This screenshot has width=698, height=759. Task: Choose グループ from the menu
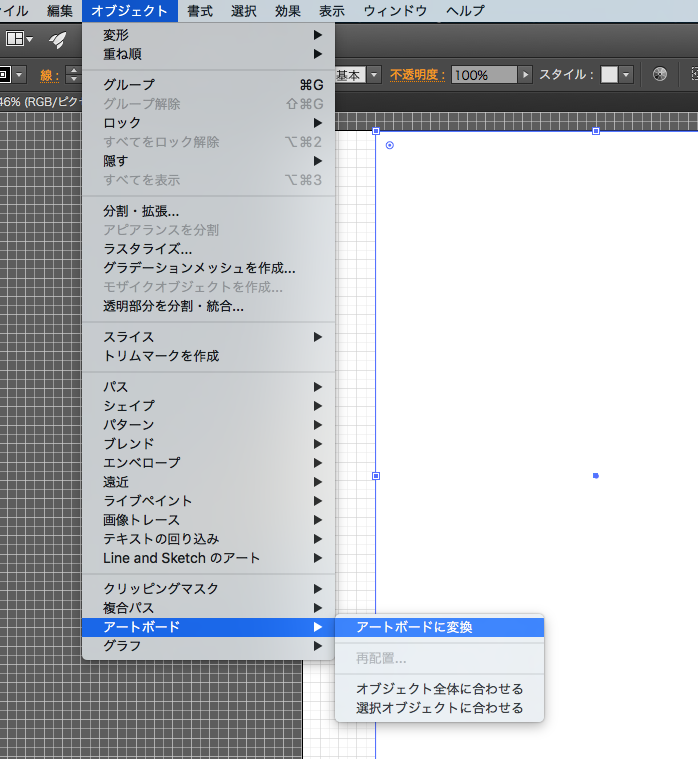pos(209,85)
